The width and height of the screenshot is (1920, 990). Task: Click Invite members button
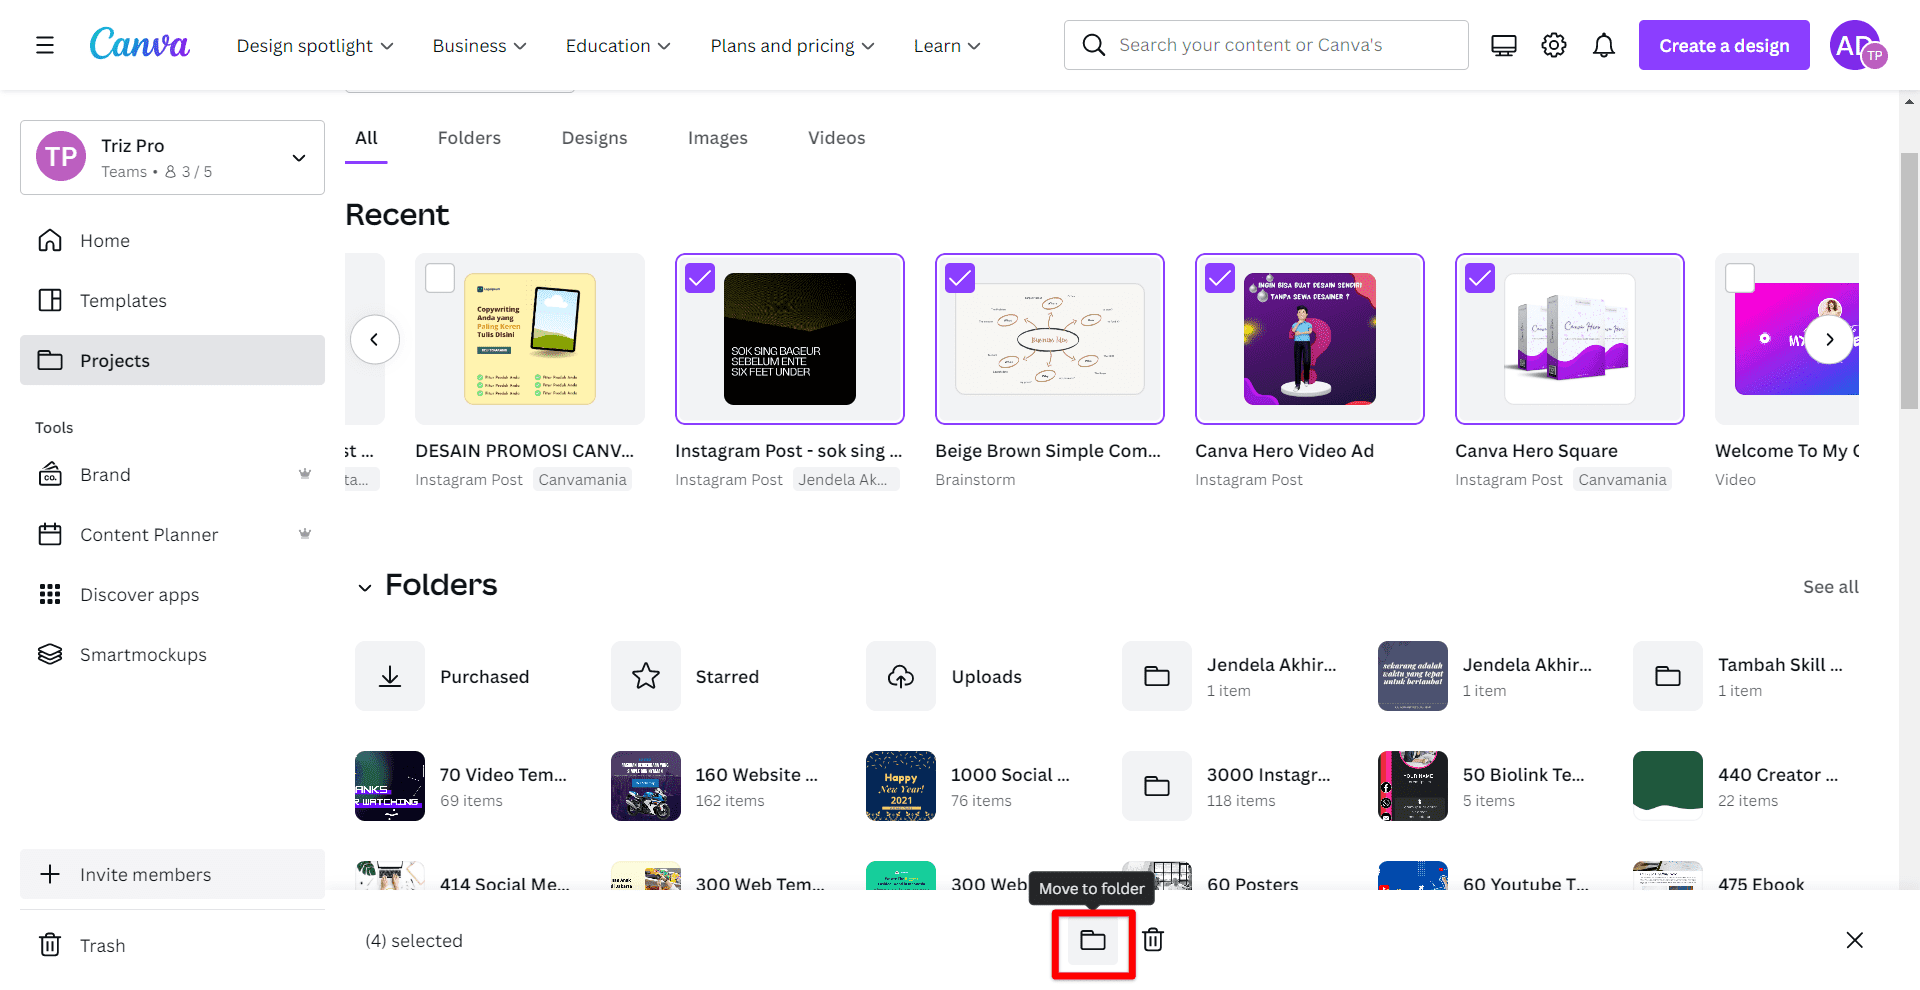(x=172, y=874)
